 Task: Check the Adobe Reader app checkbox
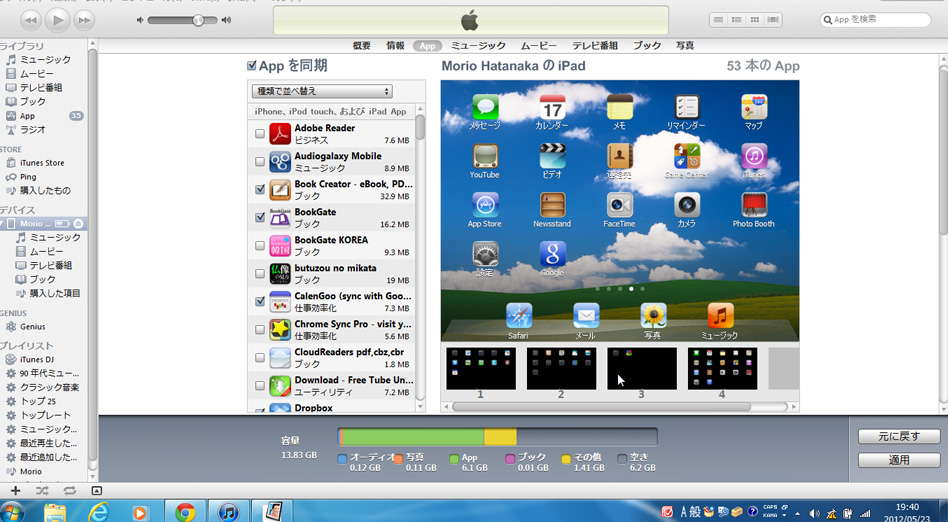pos(260,134)
